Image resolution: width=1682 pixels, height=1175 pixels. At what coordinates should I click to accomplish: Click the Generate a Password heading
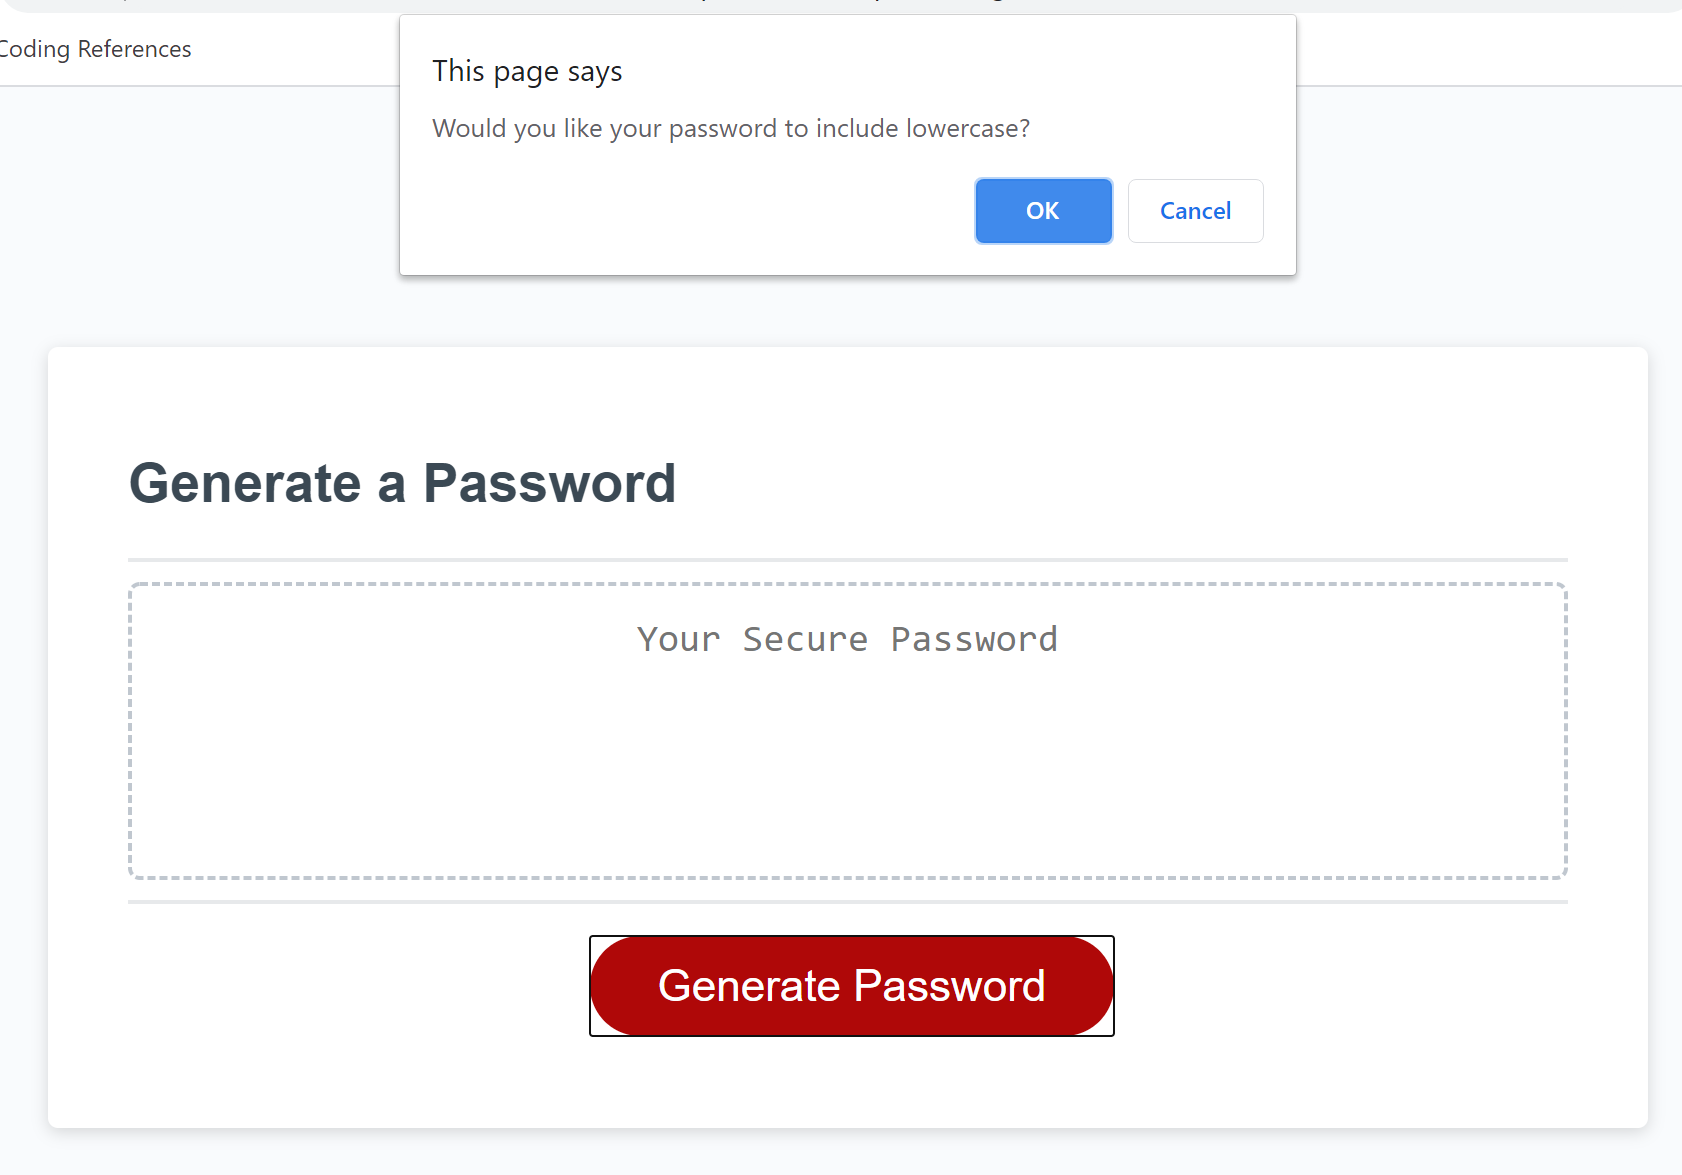403,484
